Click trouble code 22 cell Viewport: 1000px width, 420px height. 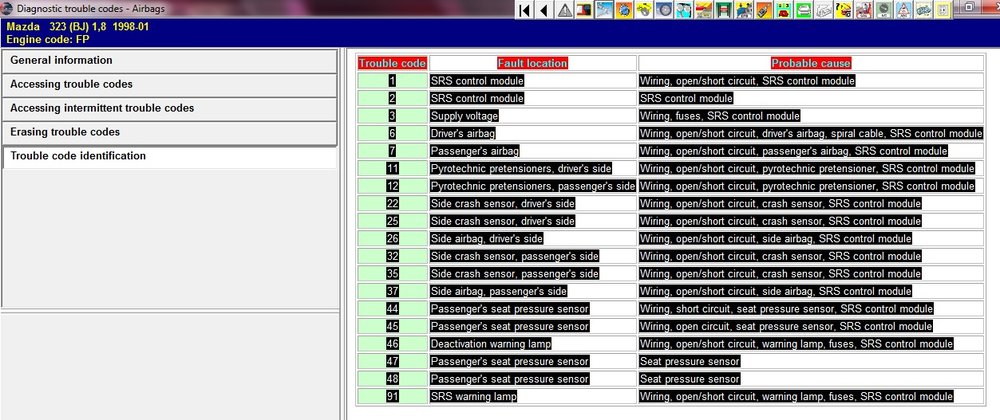(x=392, y=203)
